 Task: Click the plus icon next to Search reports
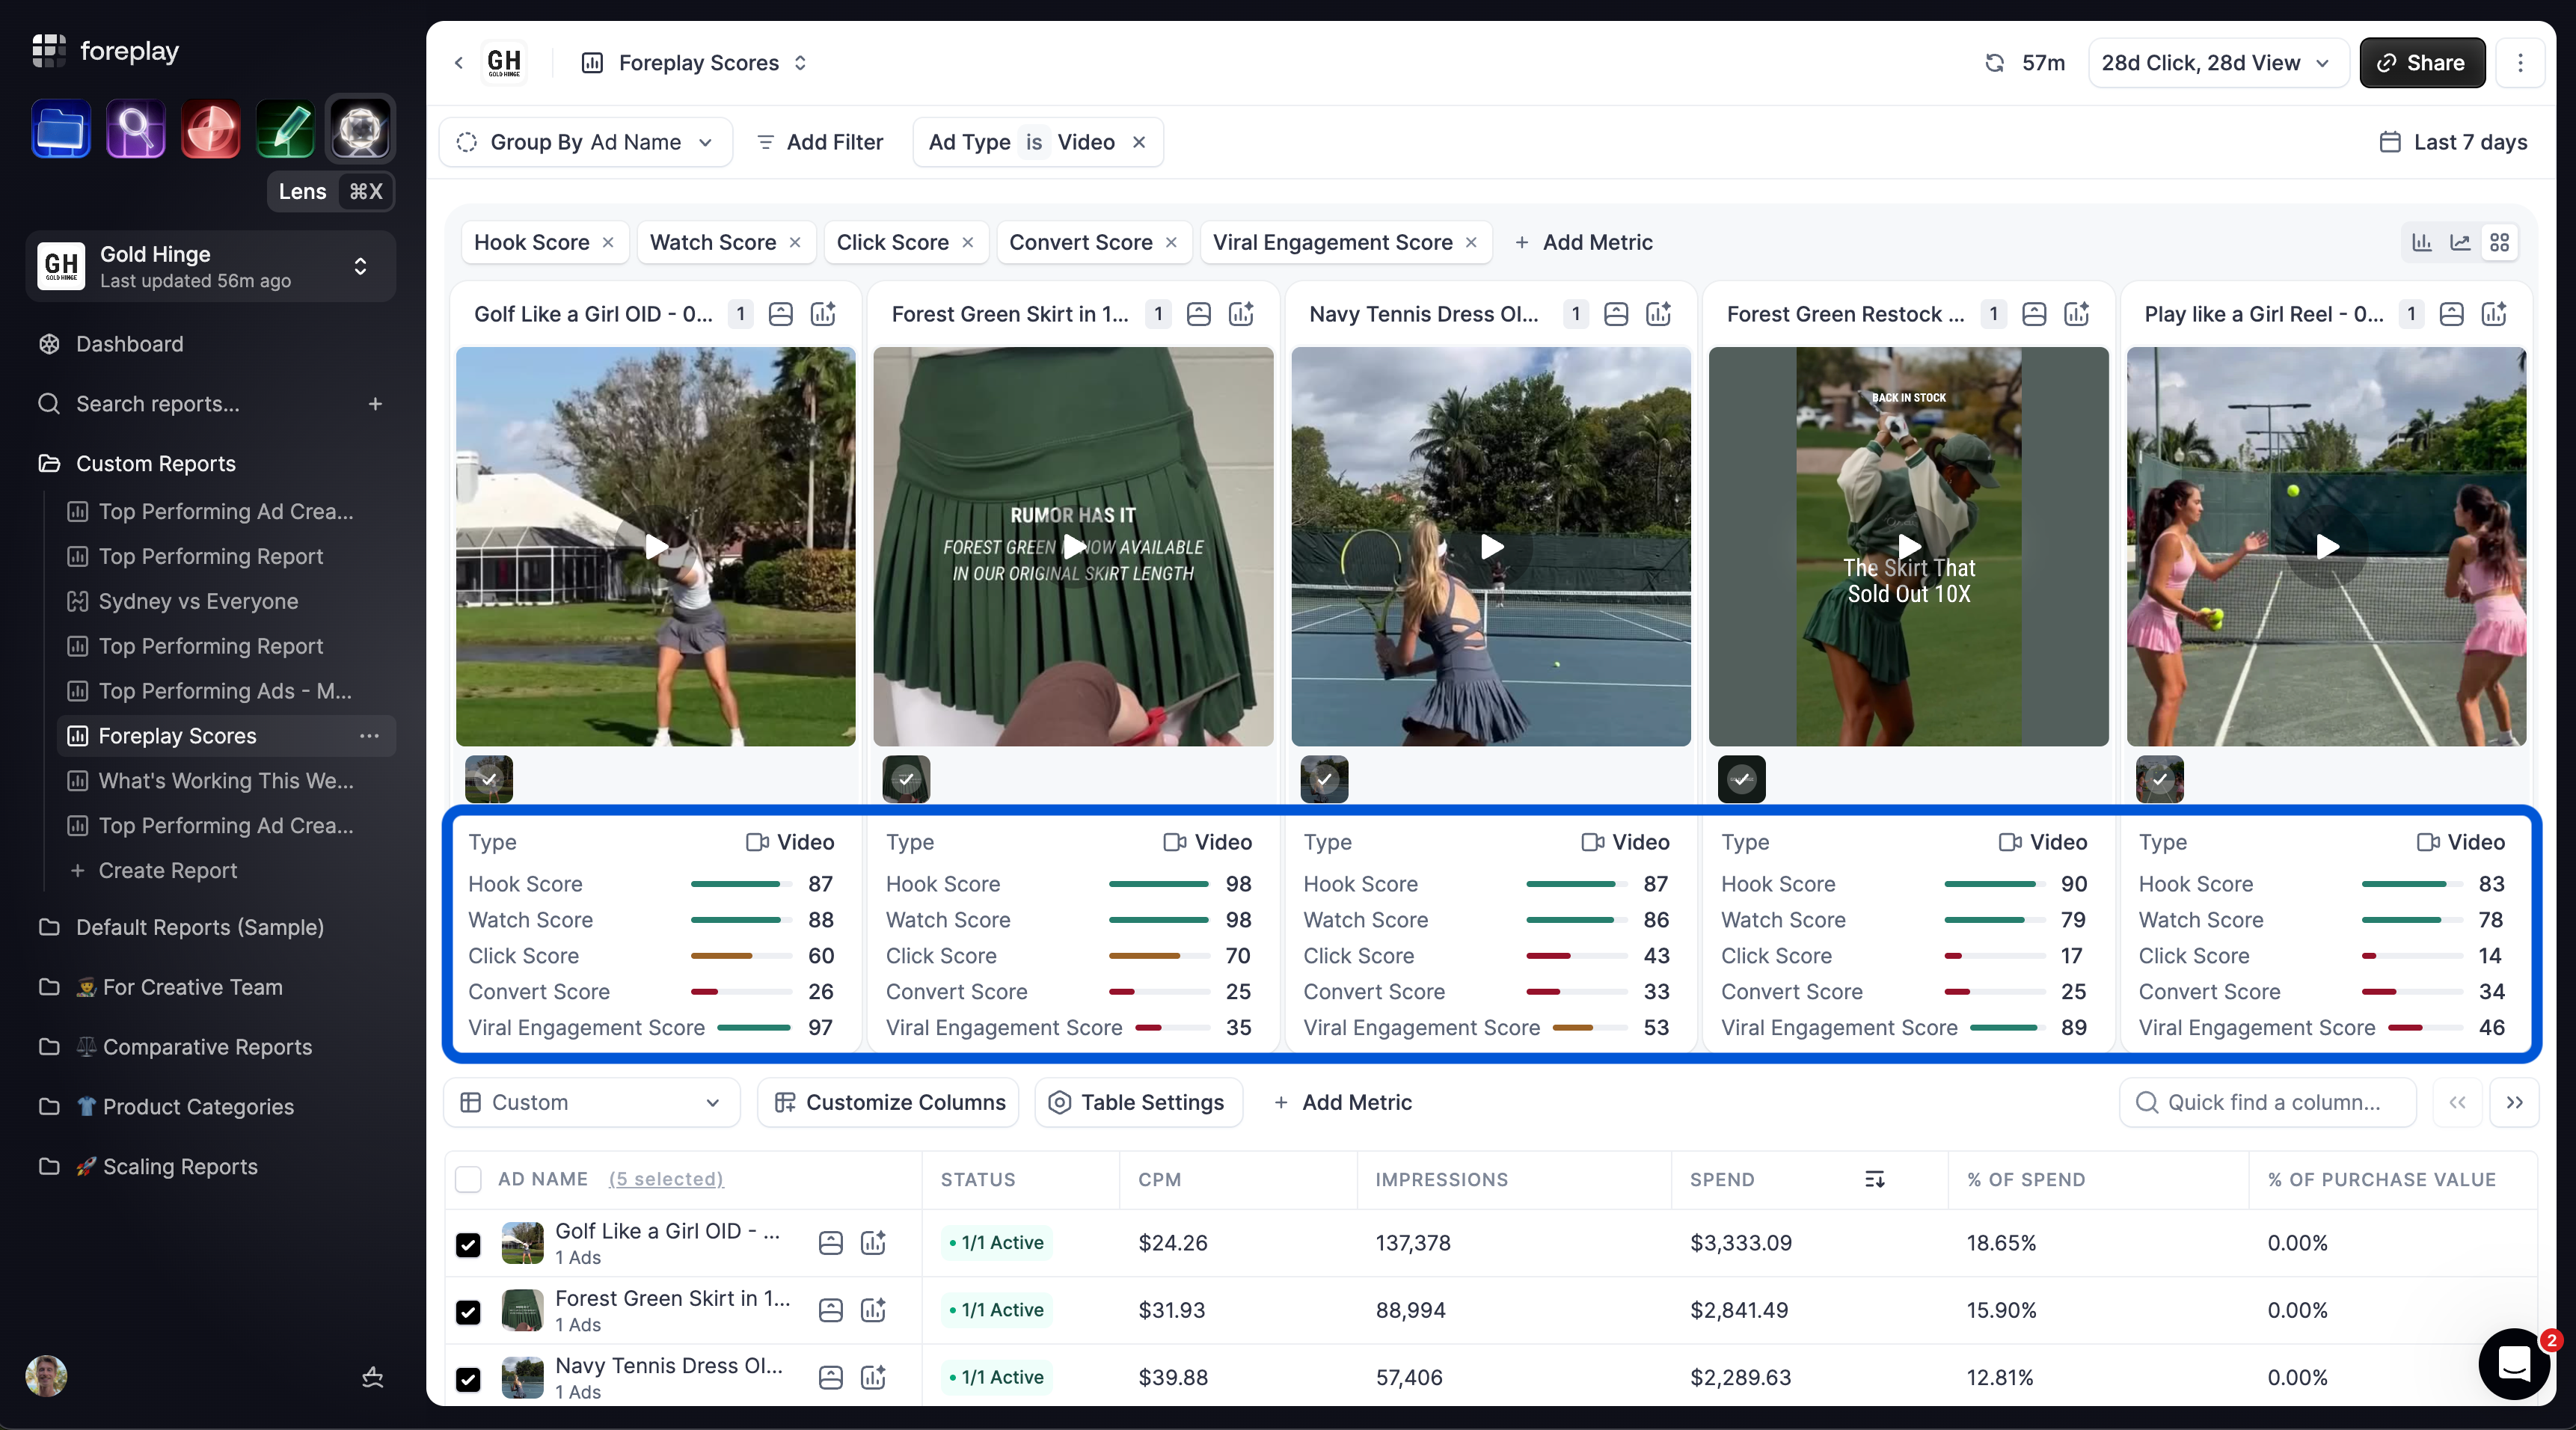[x=375, y=404]
